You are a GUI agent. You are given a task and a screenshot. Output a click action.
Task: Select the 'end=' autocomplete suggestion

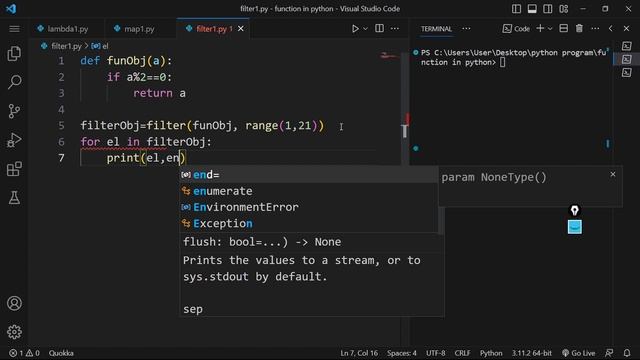click(309, 175)
